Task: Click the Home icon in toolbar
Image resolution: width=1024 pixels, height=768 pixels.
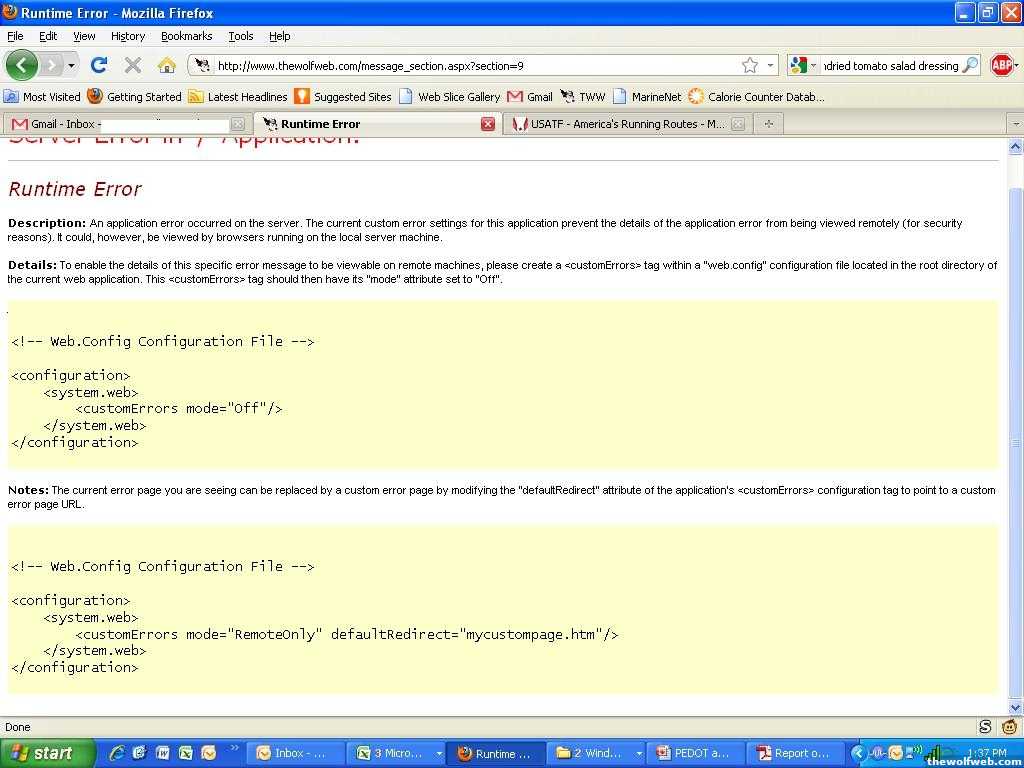Action: (x=166, y=65)
